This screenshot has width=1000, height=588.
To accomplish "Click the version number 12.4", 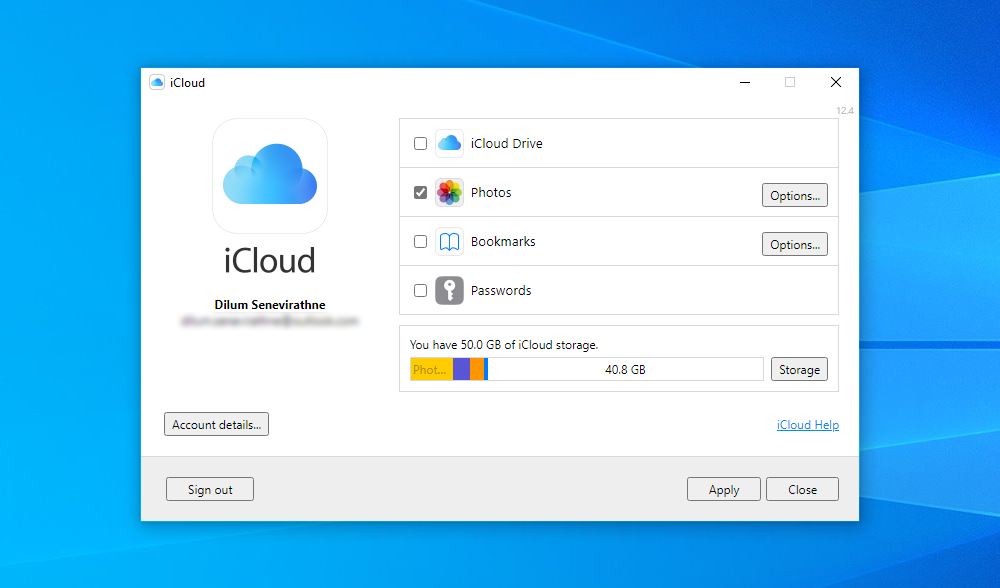I will click(844, 110).
